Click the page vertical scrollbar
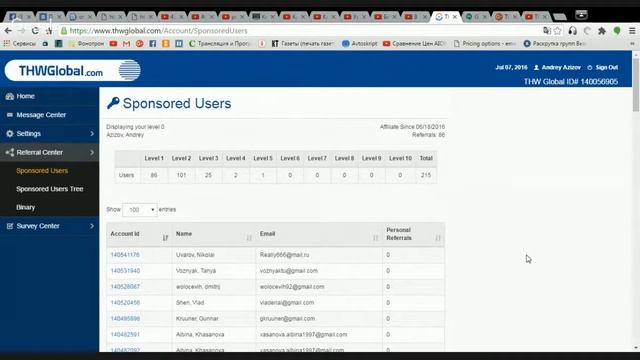 click(x=636, y=85)
